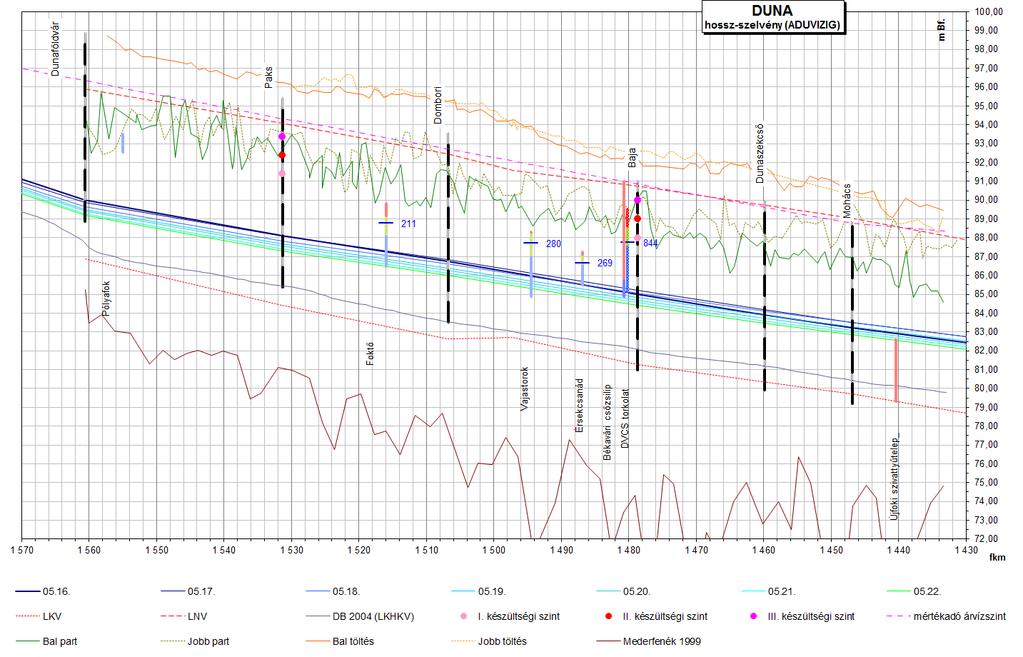Click the "1 570" horizontal axis value
The width and height of the screenshot is (1023, 657).
coord(22,550)
